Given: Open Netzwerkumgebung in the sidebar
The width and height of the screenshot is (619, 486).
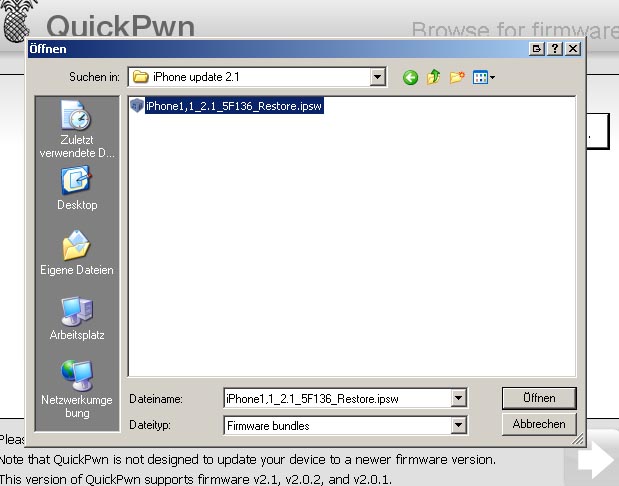Looking at the screenshot, I should point(77,388).
